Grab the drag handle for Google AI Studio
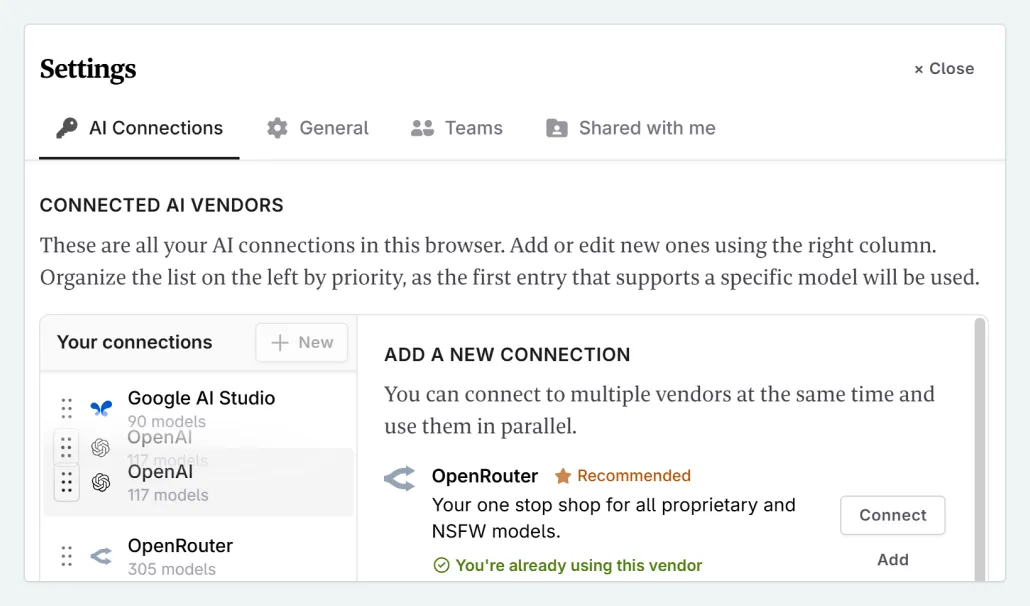Image resolution: width=1030 pixels, height=606 pixels. tap(67, 408)
